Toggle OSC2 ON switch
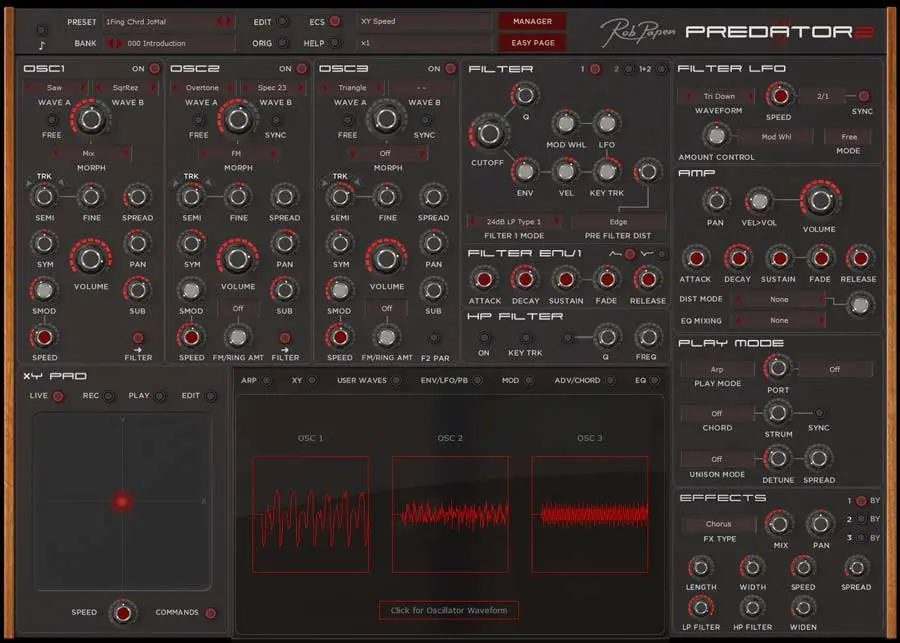Image resolution: width=900 pixels, height=643 pixels. pos(302,68)
